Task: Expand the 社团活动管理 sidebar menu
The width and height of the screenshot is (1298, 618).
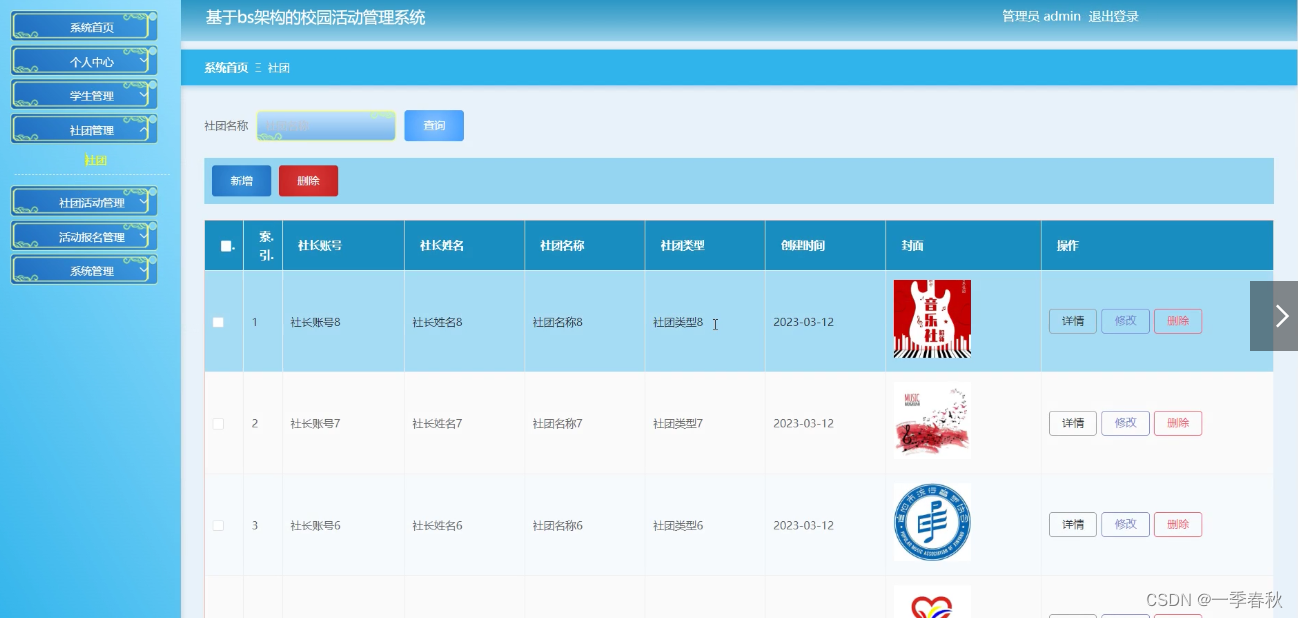Action: pyautogui.click(x=84, y=201)
